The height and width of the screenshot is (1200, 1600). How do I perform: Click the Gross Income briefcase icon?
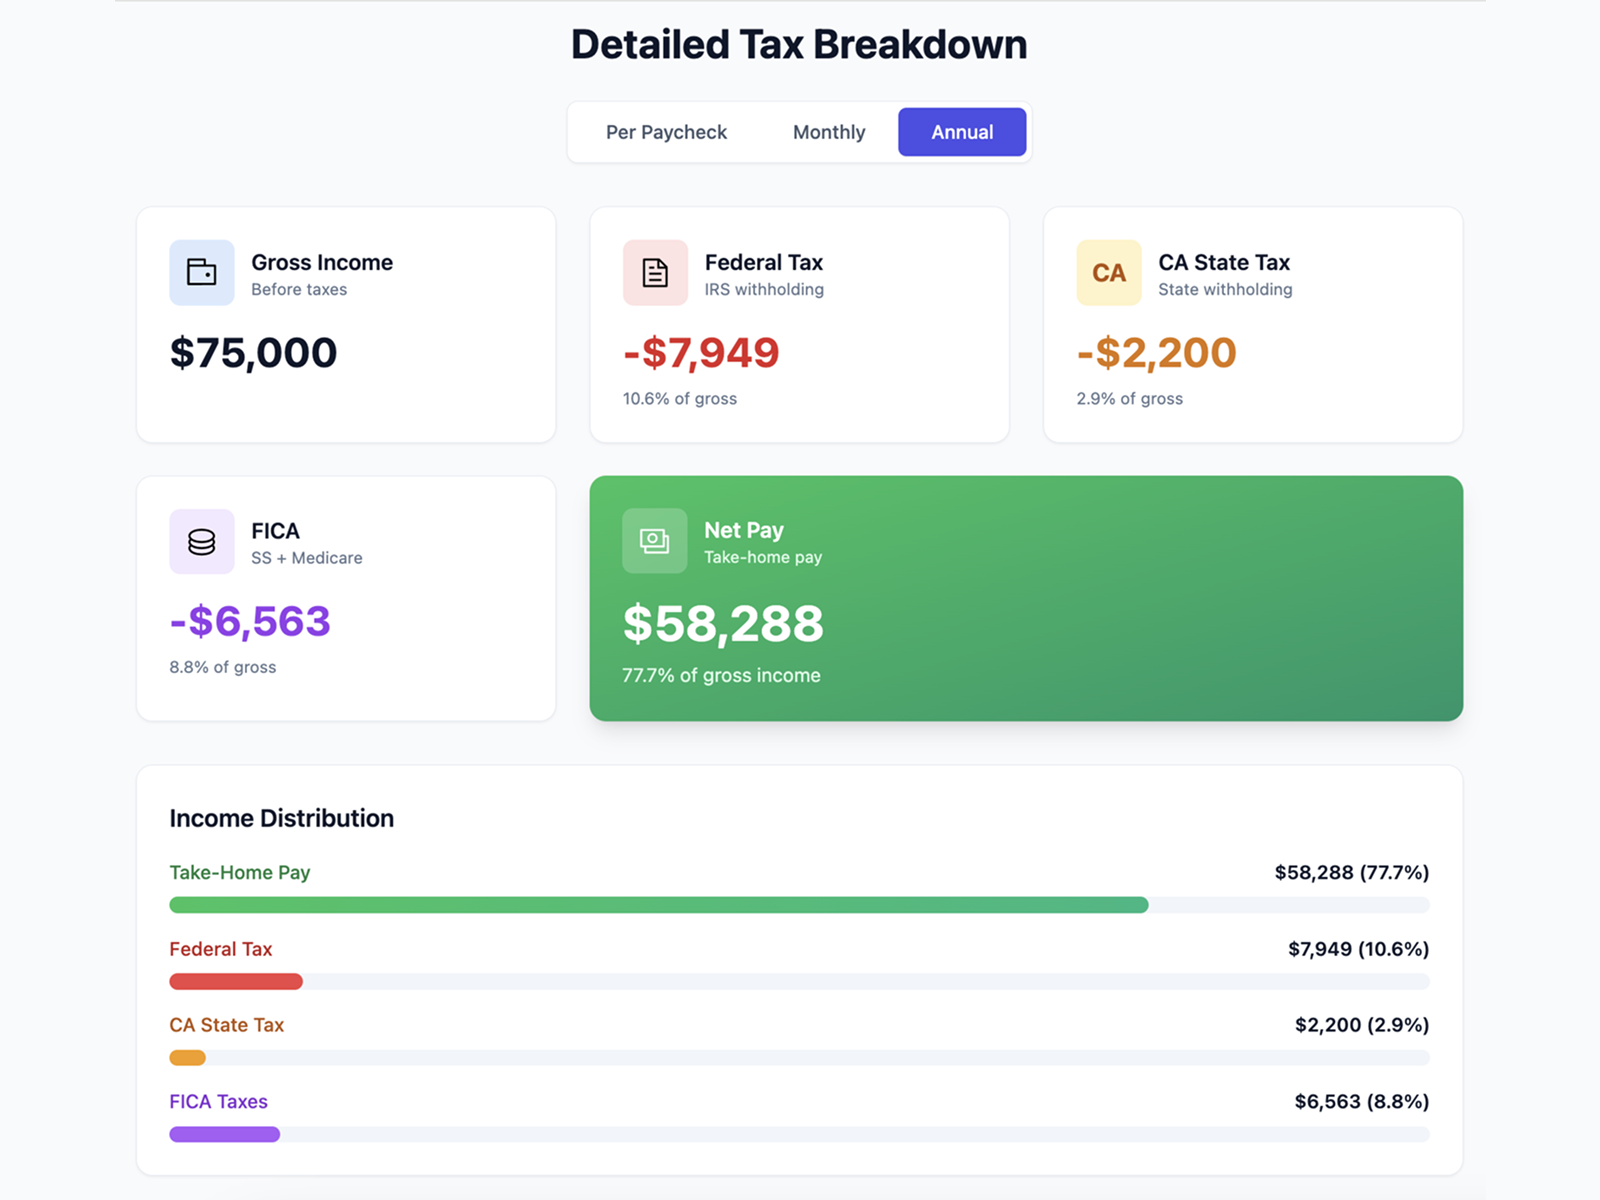201,272
